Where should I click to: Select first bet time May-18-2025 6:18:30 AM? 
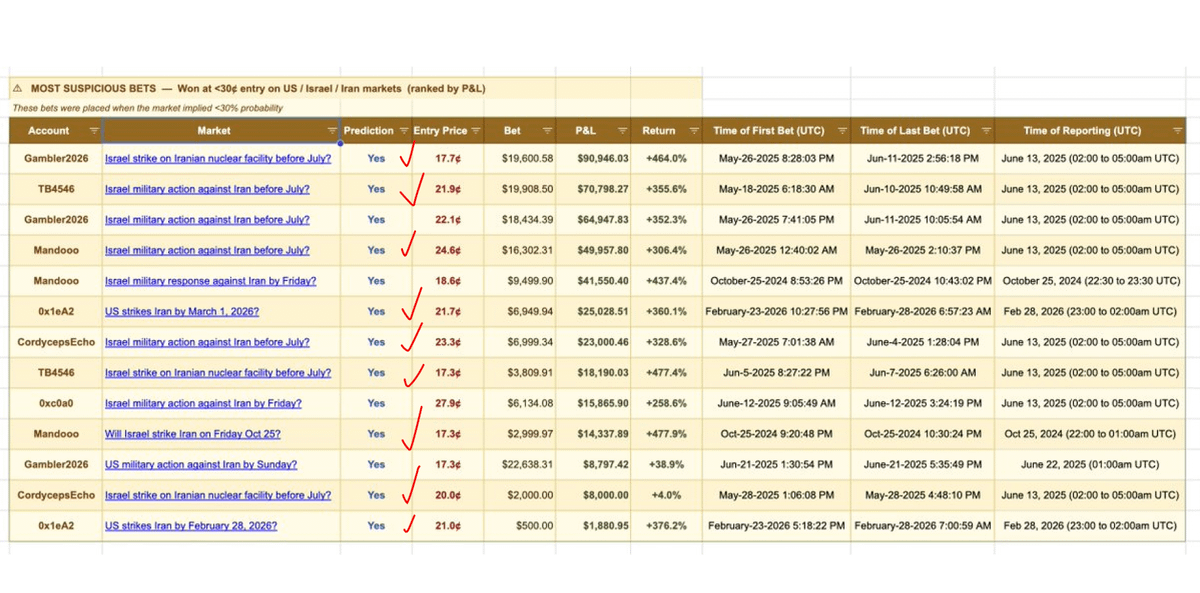point(777,189)
